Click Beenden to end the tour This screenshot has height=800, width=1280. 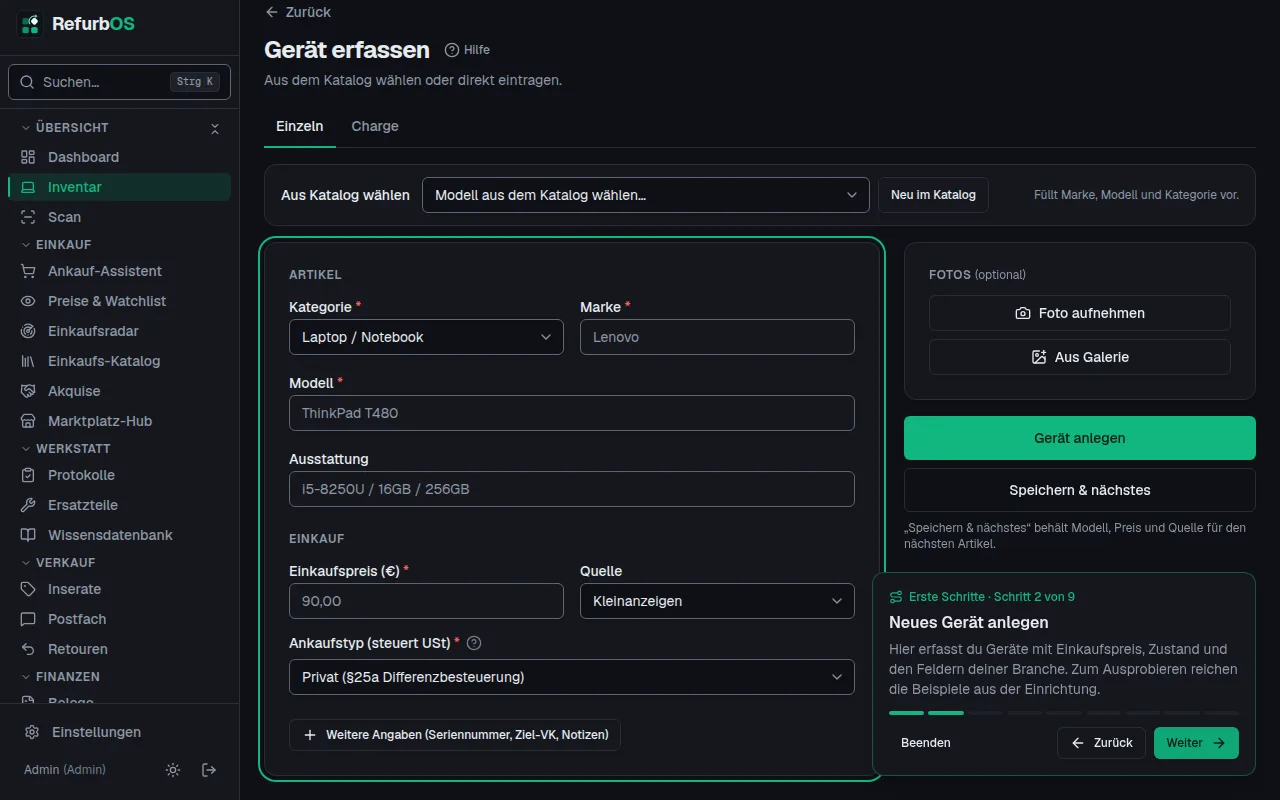click(926, 743)
